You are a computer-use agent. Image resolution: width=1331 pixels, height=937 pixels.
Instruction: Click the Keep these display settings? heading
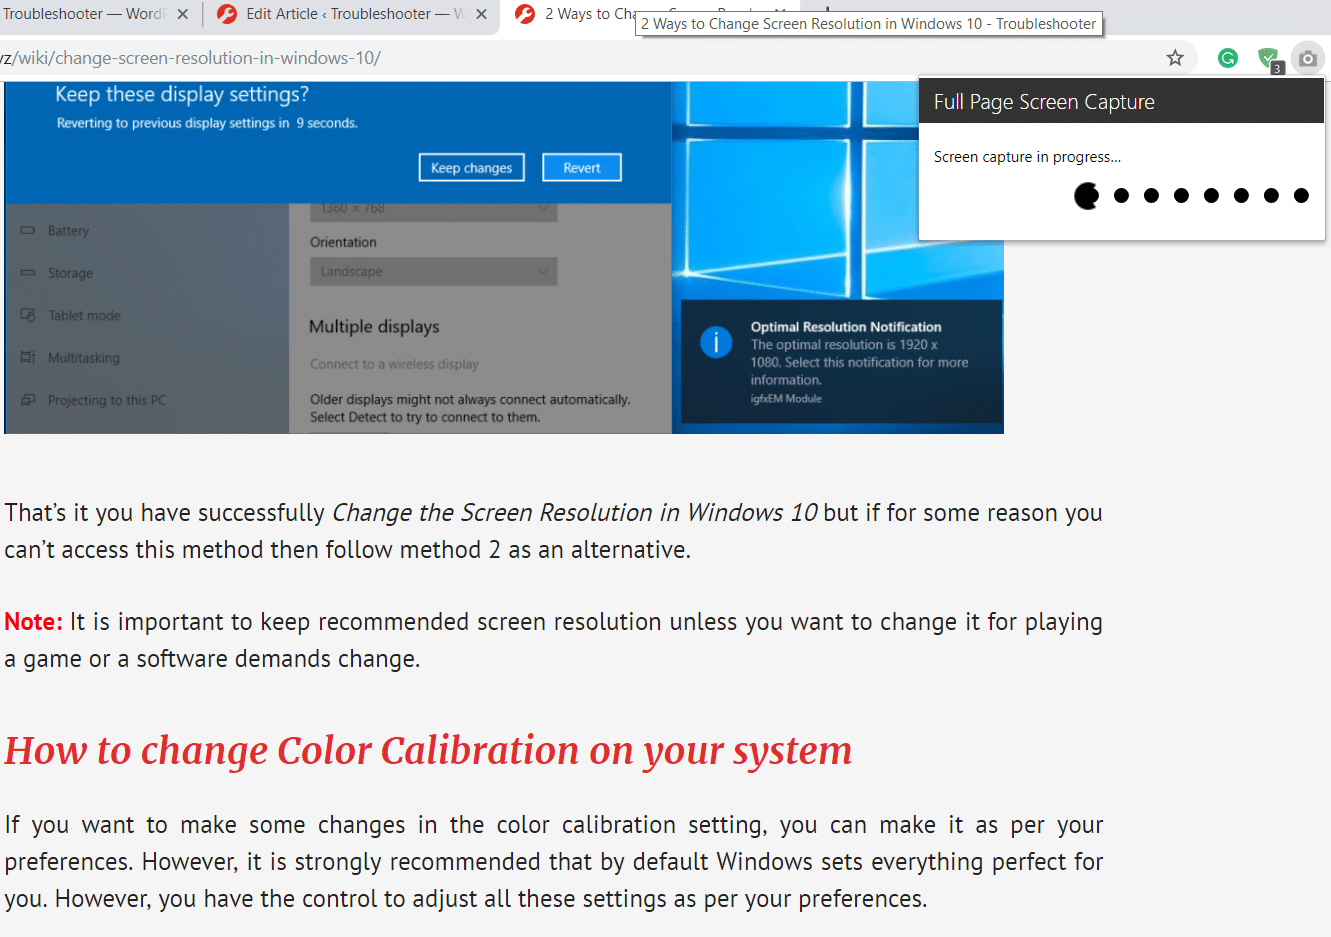tap(182, 94)
